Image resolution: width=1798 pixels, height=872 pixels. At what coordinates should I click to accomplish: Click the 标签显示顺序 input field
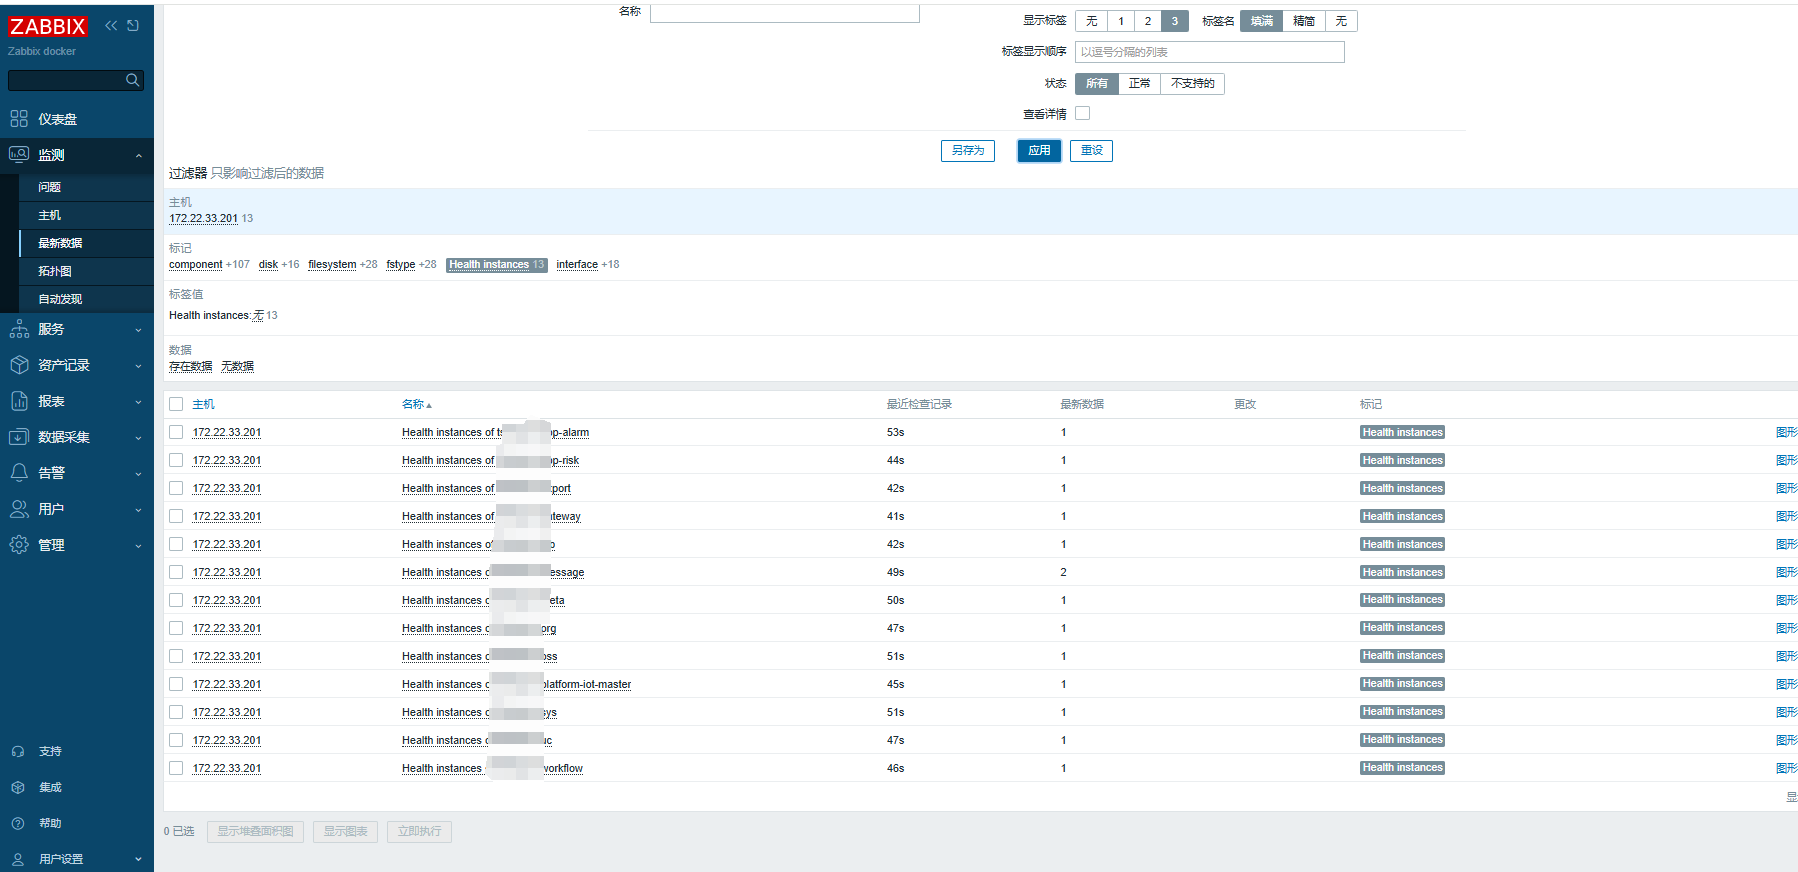(1210, 52)
